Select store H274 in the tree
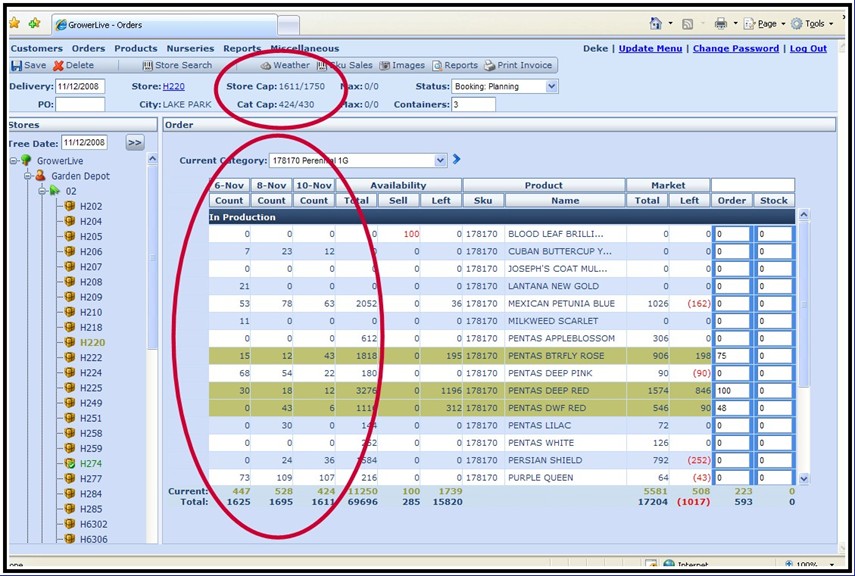Viewport: 855px width, 576px height. (x=91, y=464)
